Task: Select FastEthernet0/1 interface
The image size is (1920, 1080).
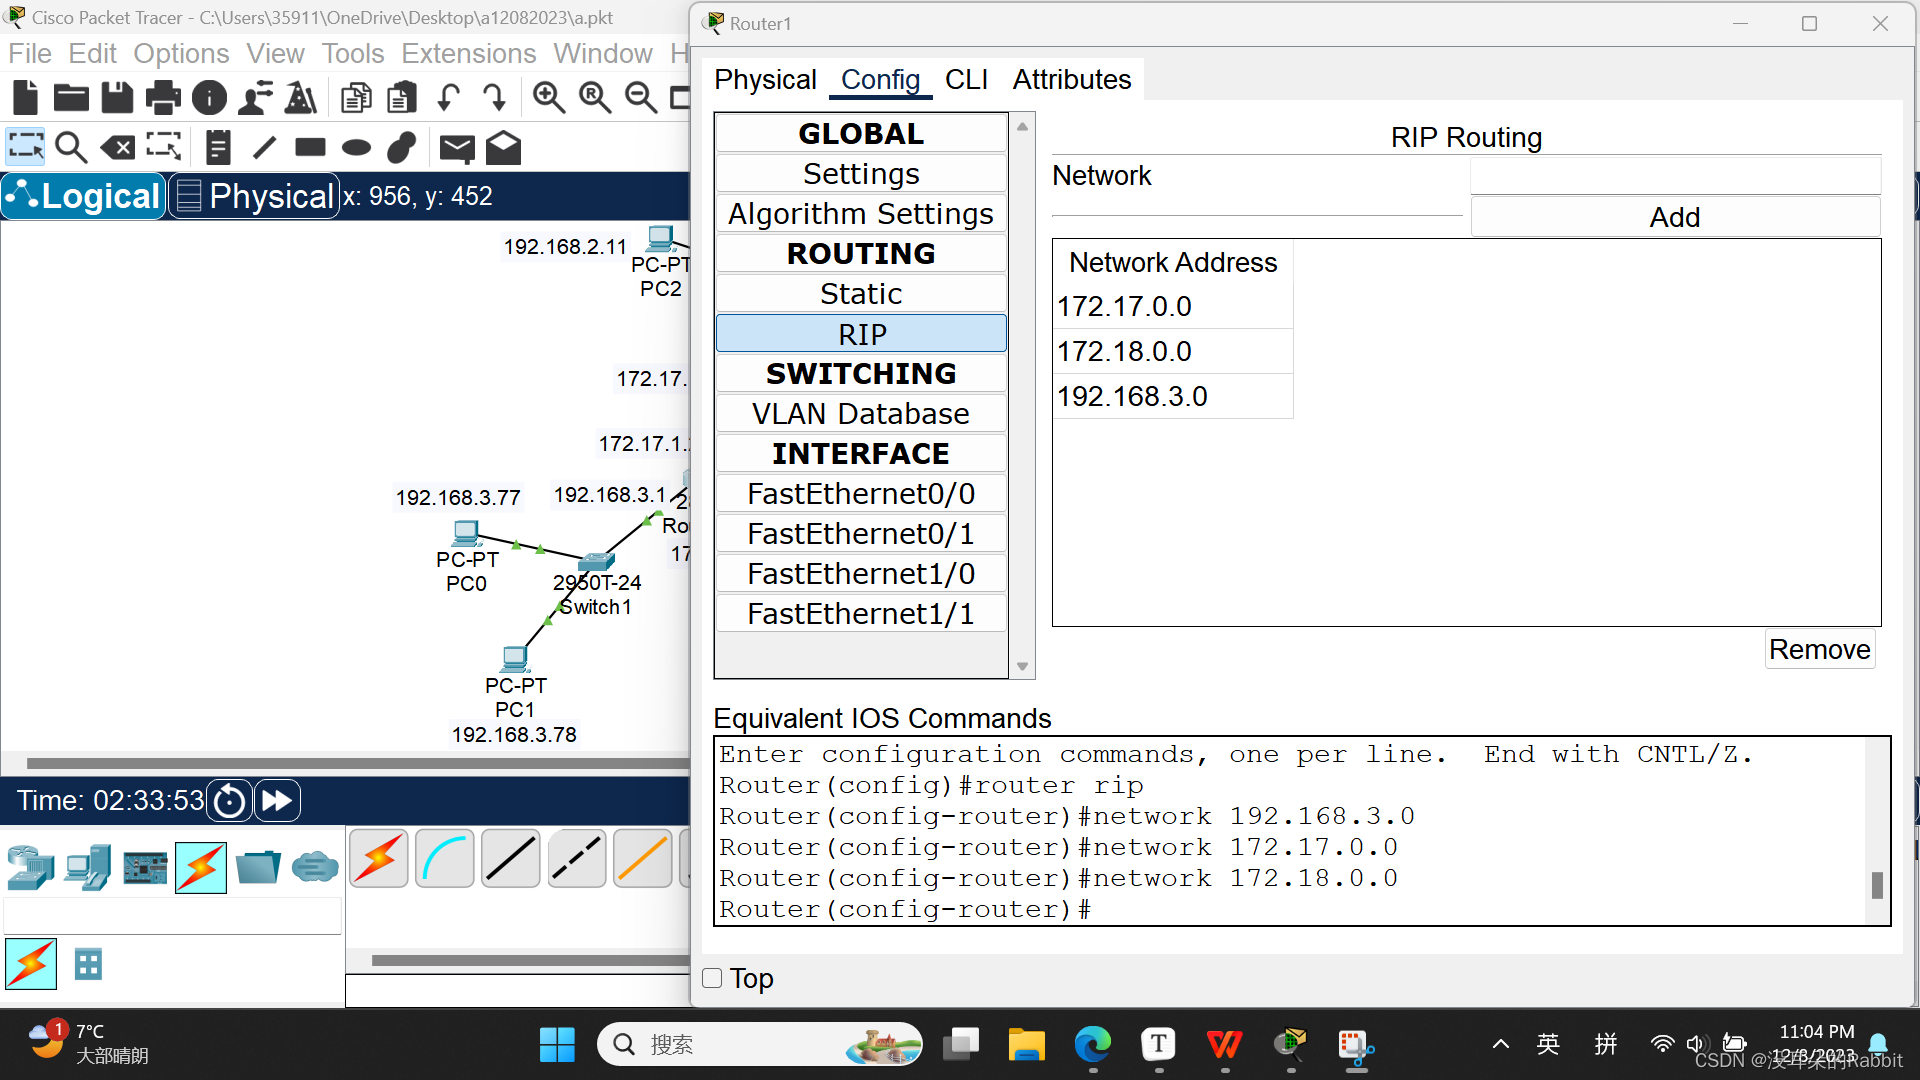Action: pyautogui.click(x=860, y=534)
